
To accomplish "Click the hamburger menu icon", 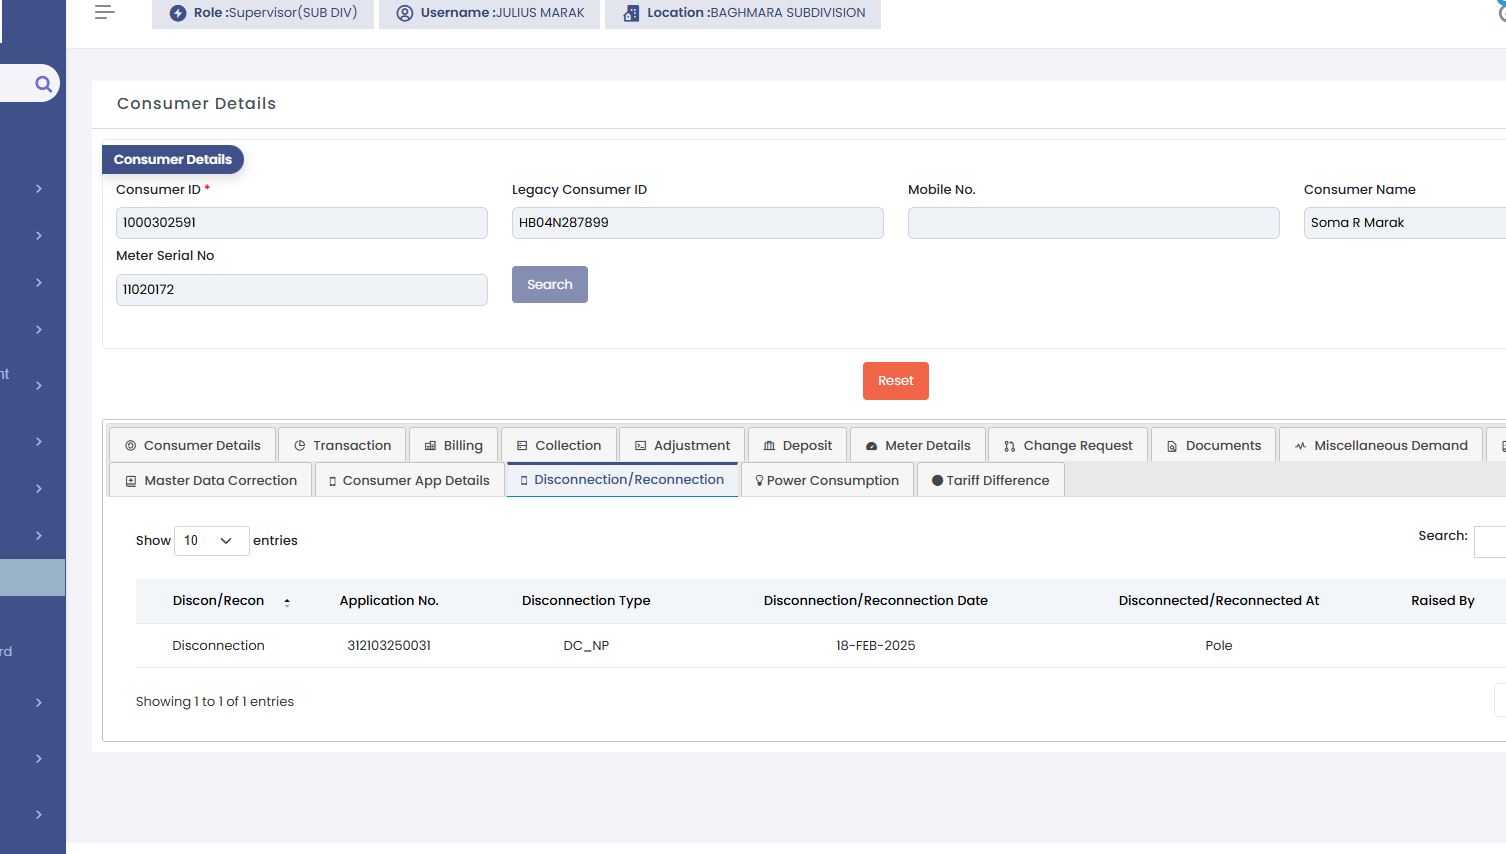I will tap(104, 13).
